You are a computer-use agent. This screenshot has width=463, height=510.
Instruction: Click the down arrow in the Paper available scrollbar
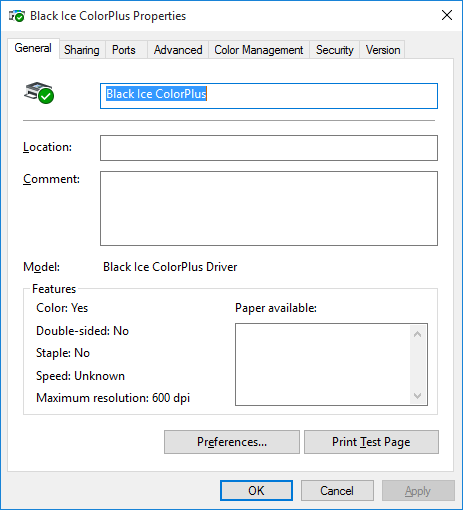point(417,396)
